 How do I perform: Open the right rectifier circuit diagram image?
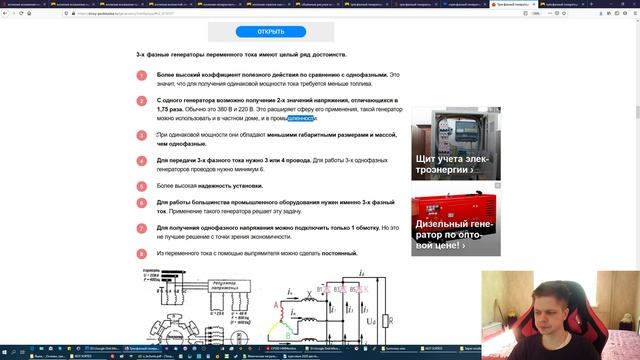pyautogui.click(x=331, y=307)
